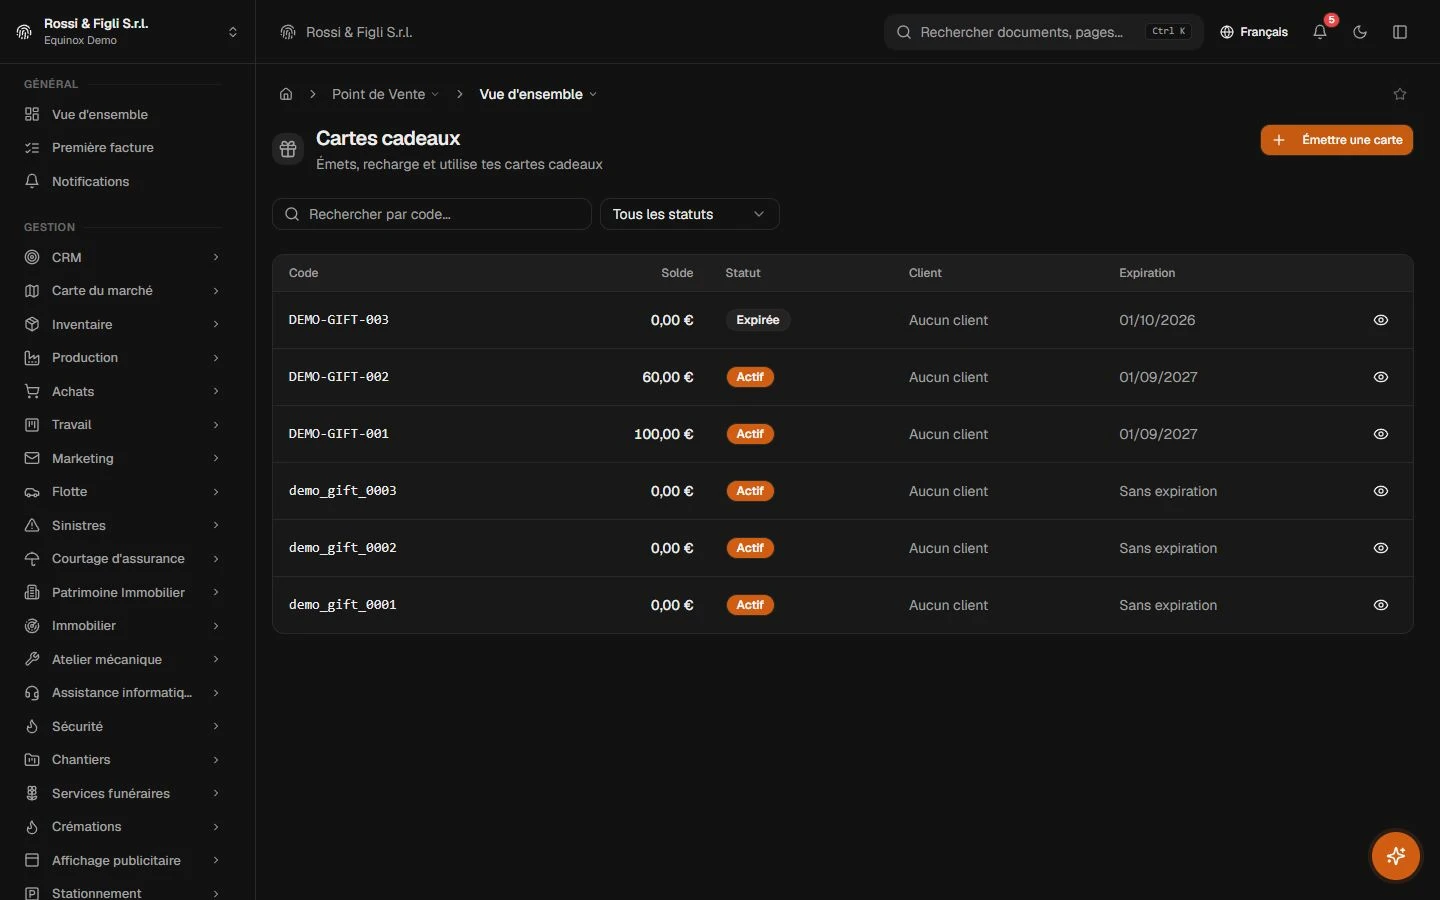View details of DEMO-GIFT-001 via eye icon
Image resolution: width=1440 pixels, height=900 pixels.
tap(1381, 434)
